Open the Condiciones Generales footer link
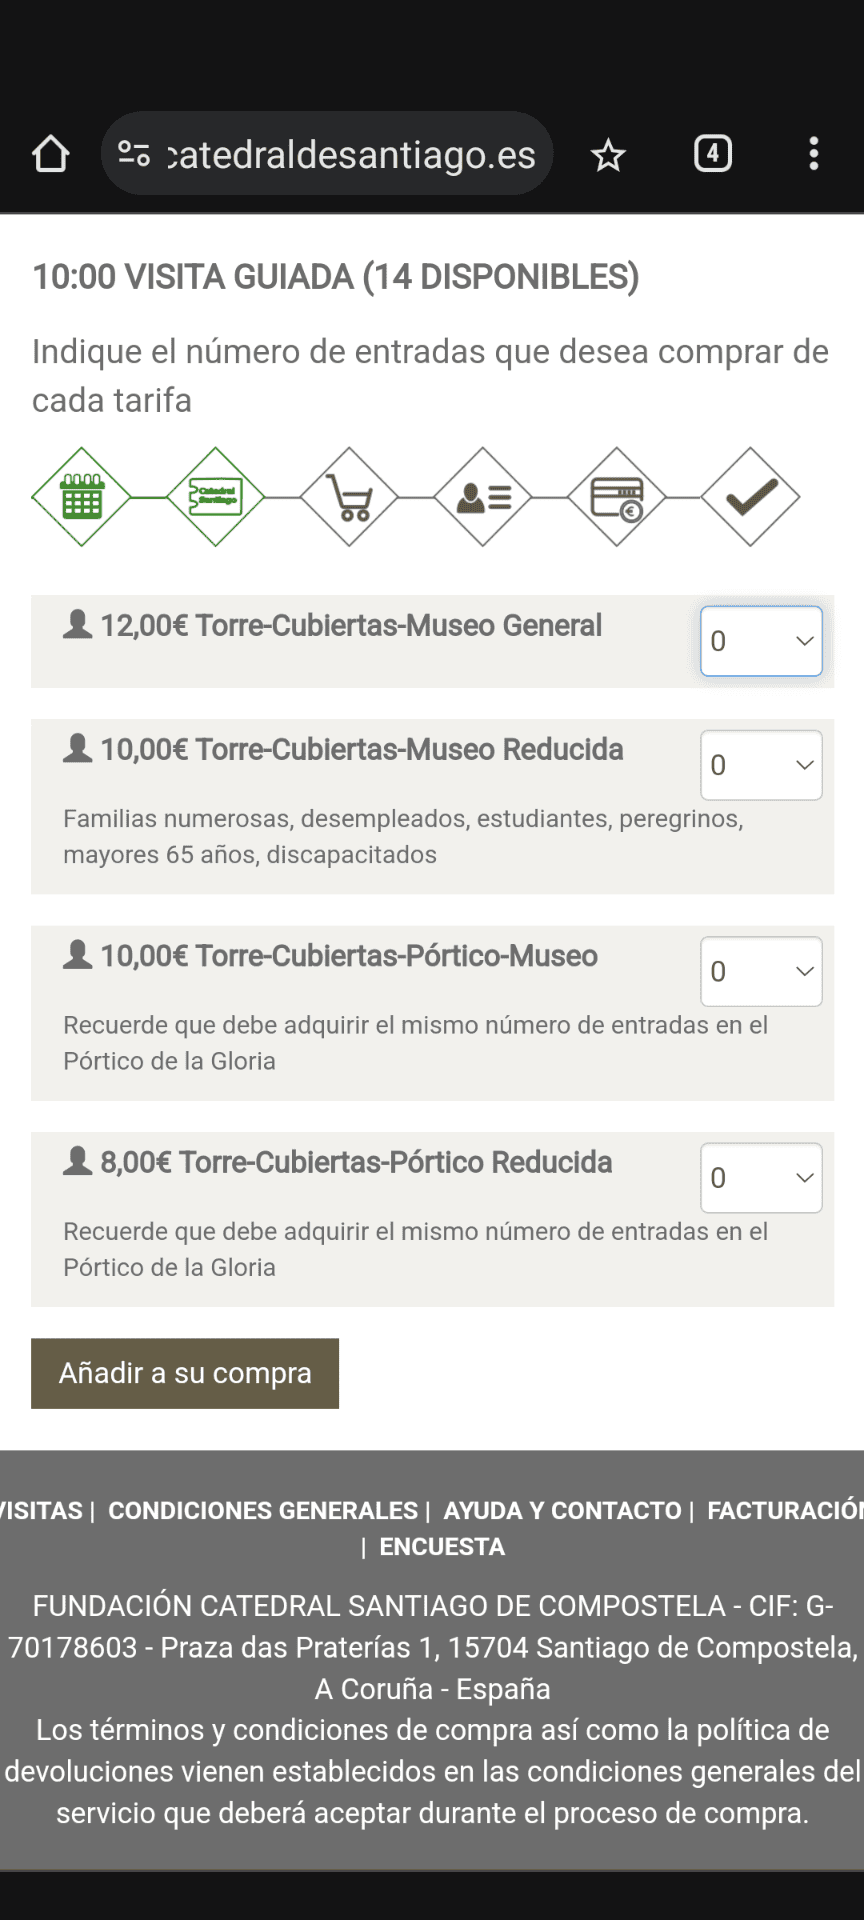The height and width of the screenshot is (1920, 864). [263, 1510]
